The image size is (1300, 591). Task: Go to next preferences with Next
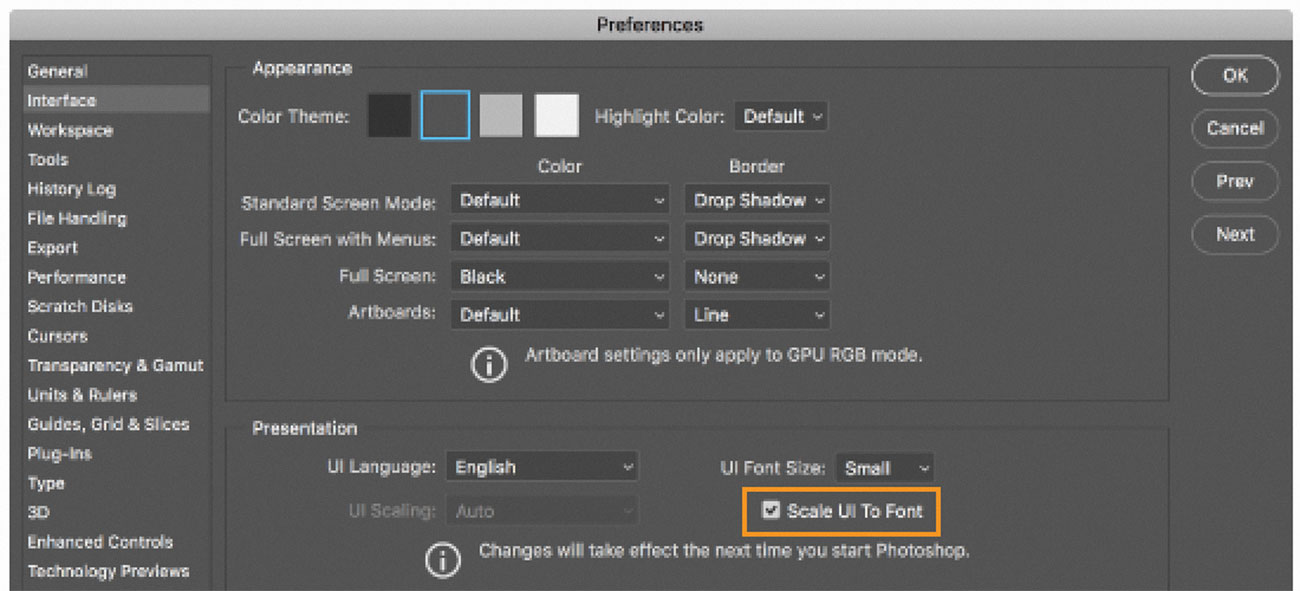coord(1235,234)
